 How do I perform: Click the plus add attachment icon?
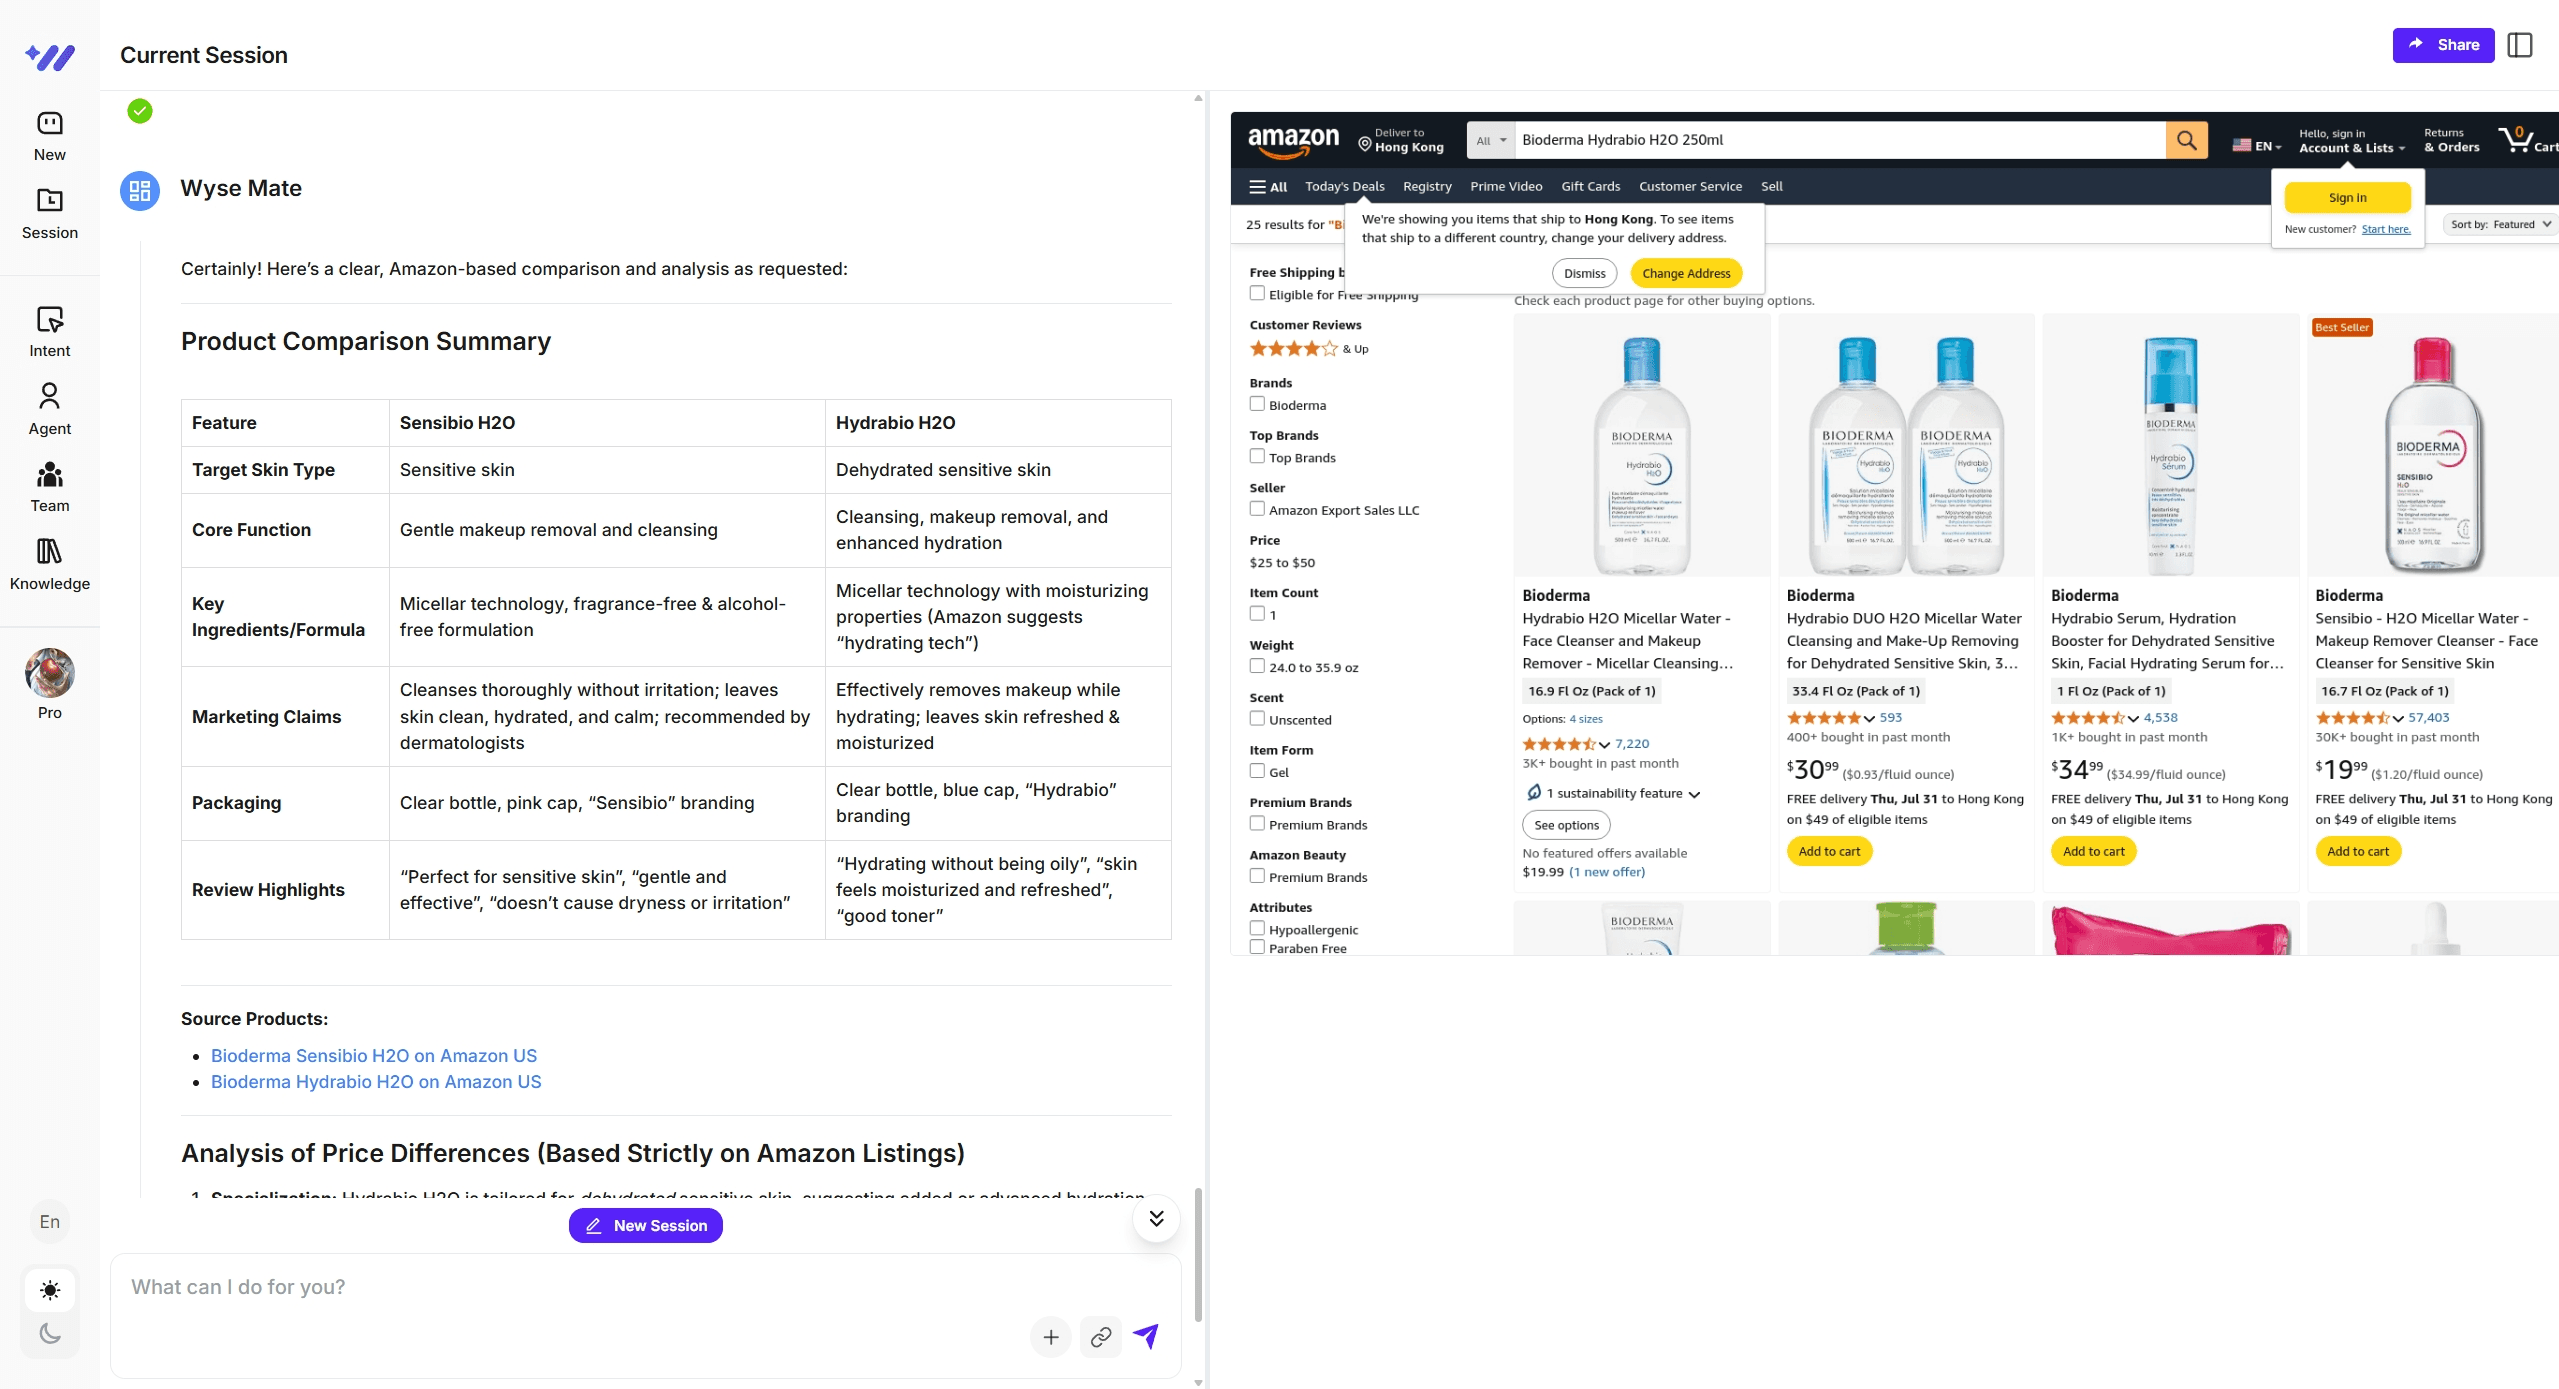1051,1337
